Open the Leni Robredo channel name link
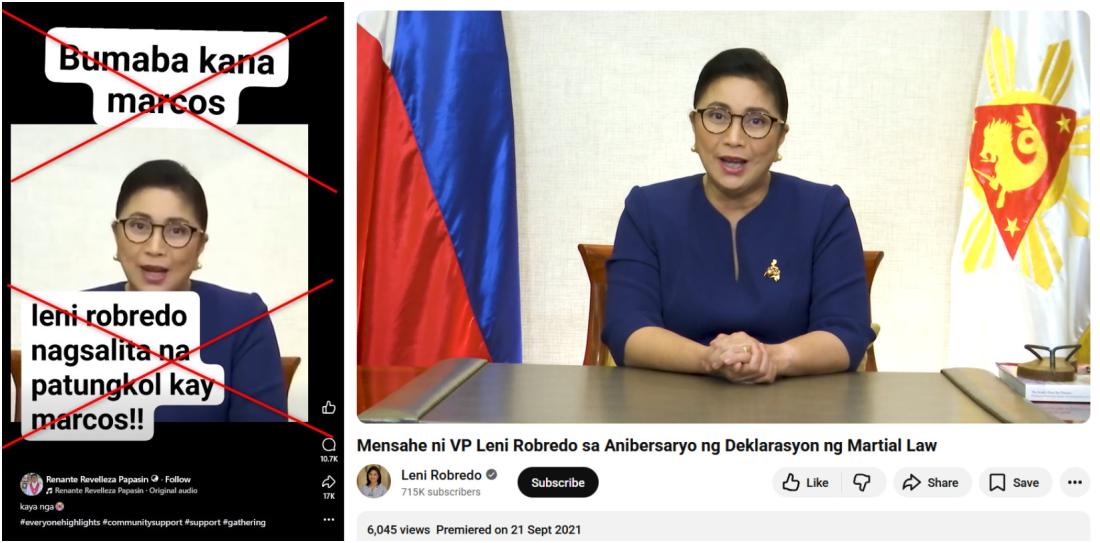 441,475
